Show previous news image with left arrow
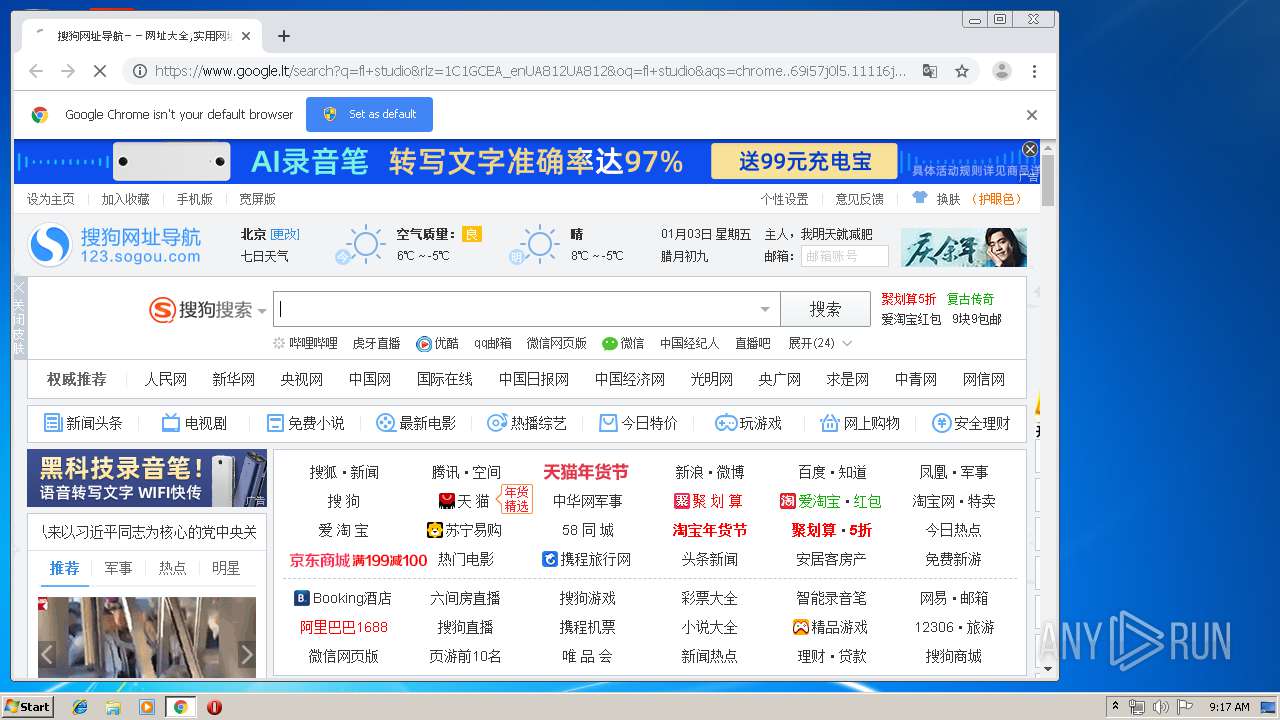Screen dimensions: 1280x720 [x=47, y=655]
